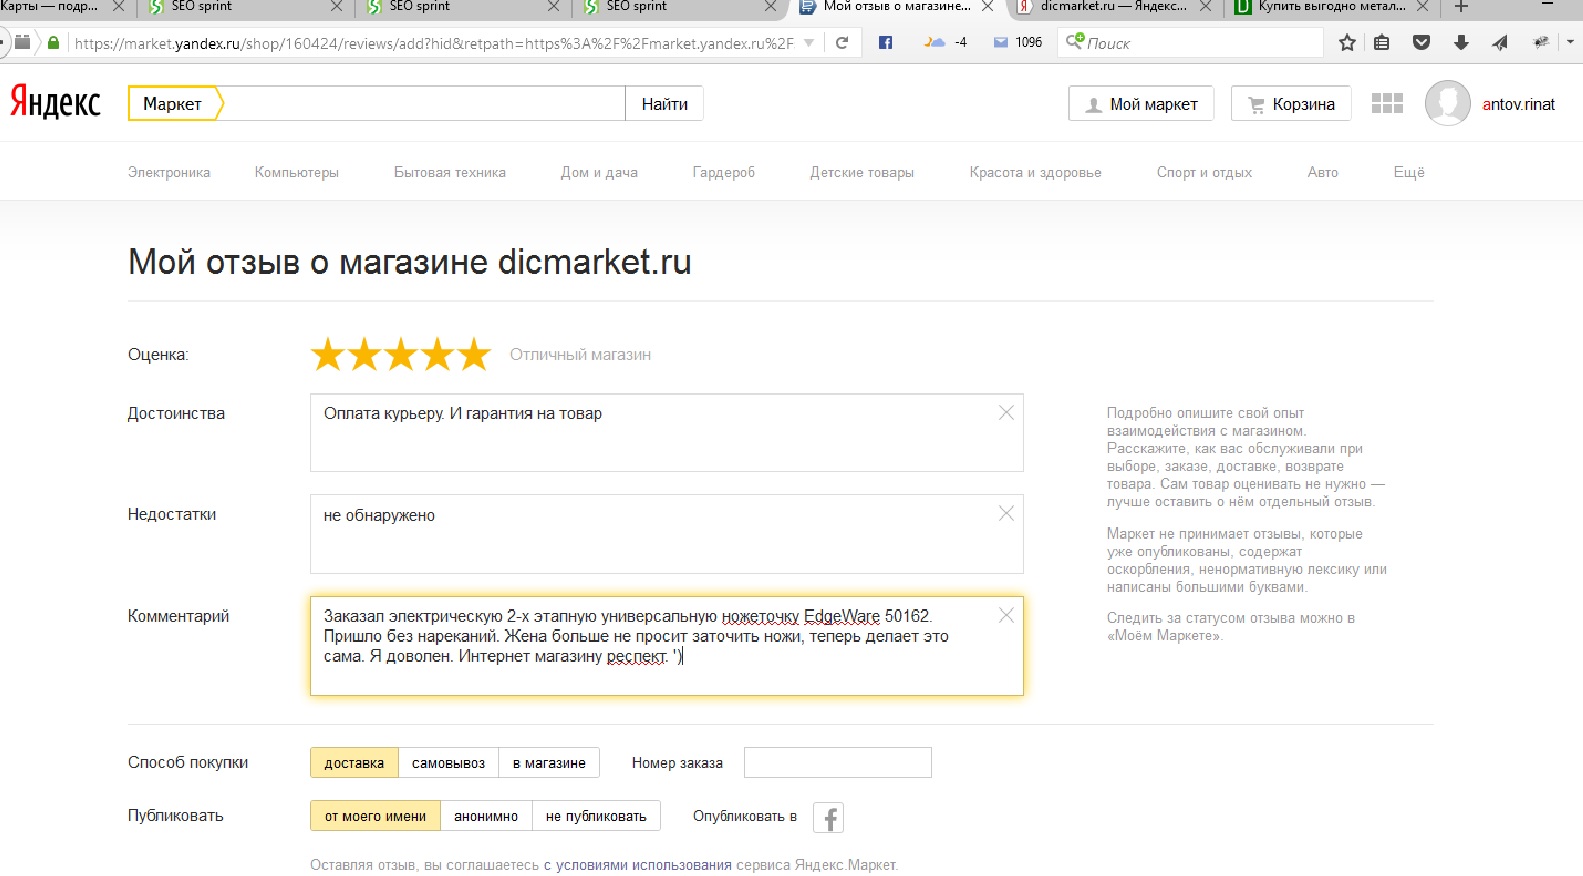Image resolution: width=1583 pixels, height=876 pixels.
Task: Open the Красота и здоровье category
Action: [1035, 172]
